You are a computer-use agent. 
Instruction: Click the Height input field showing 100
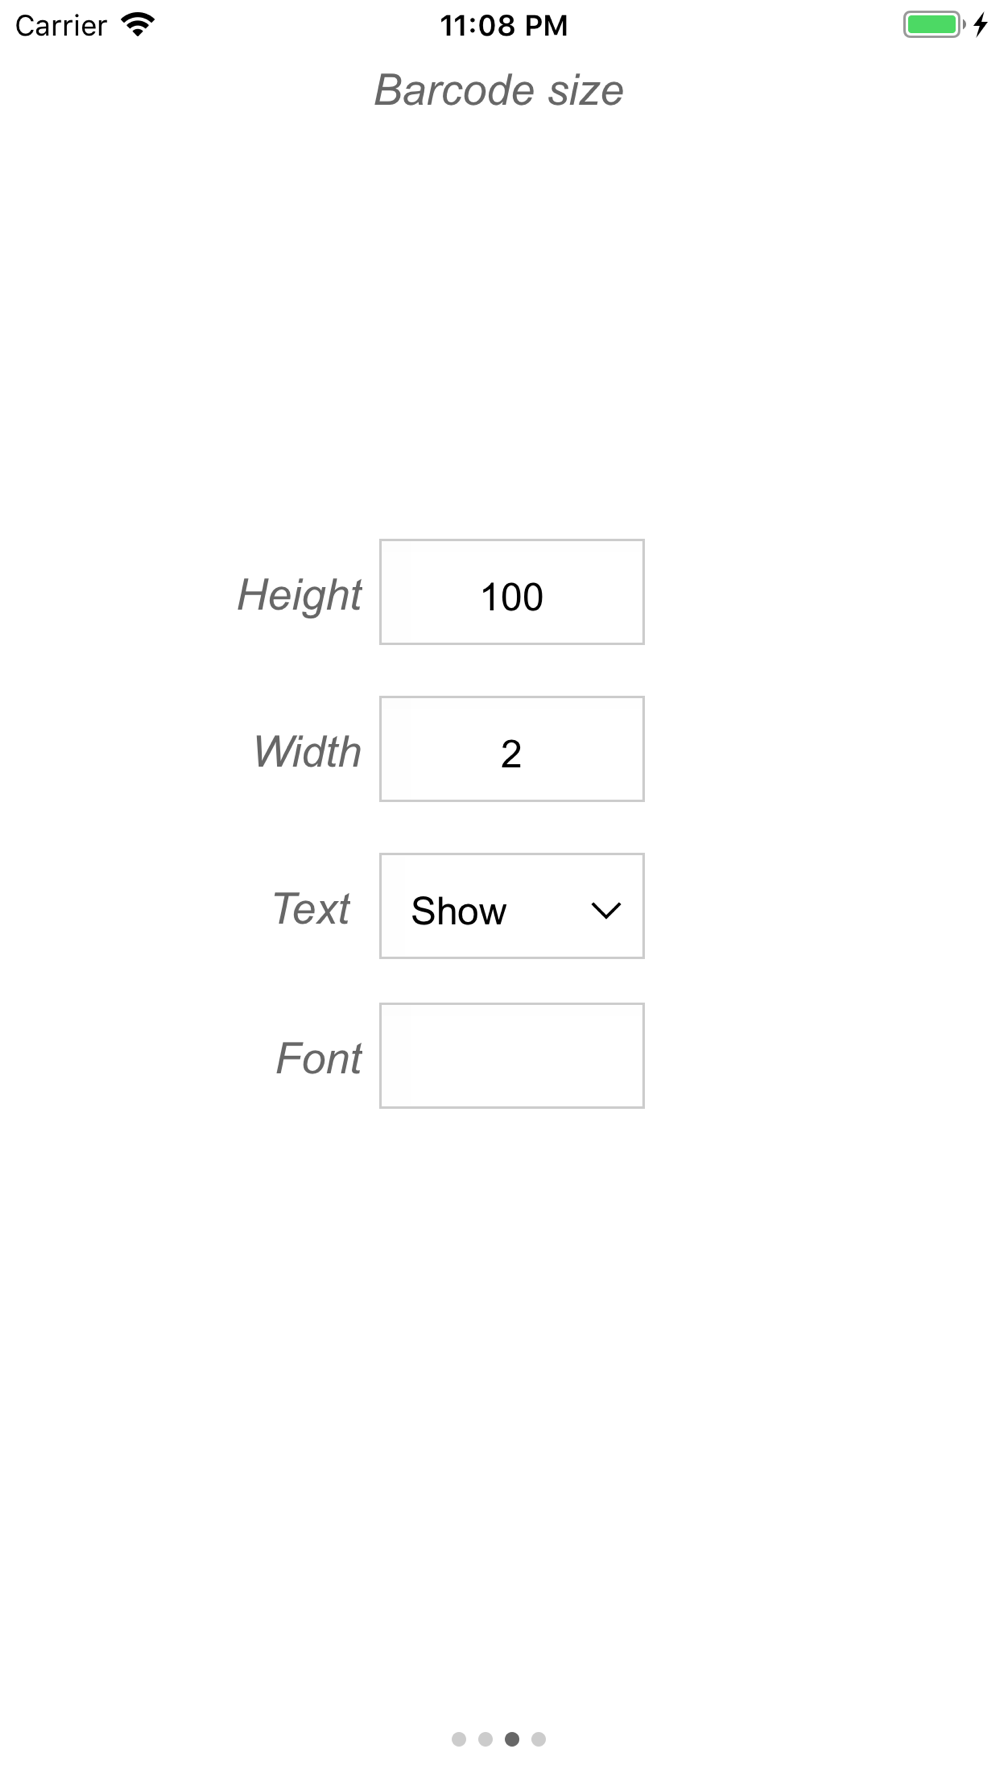coord(511,593)
